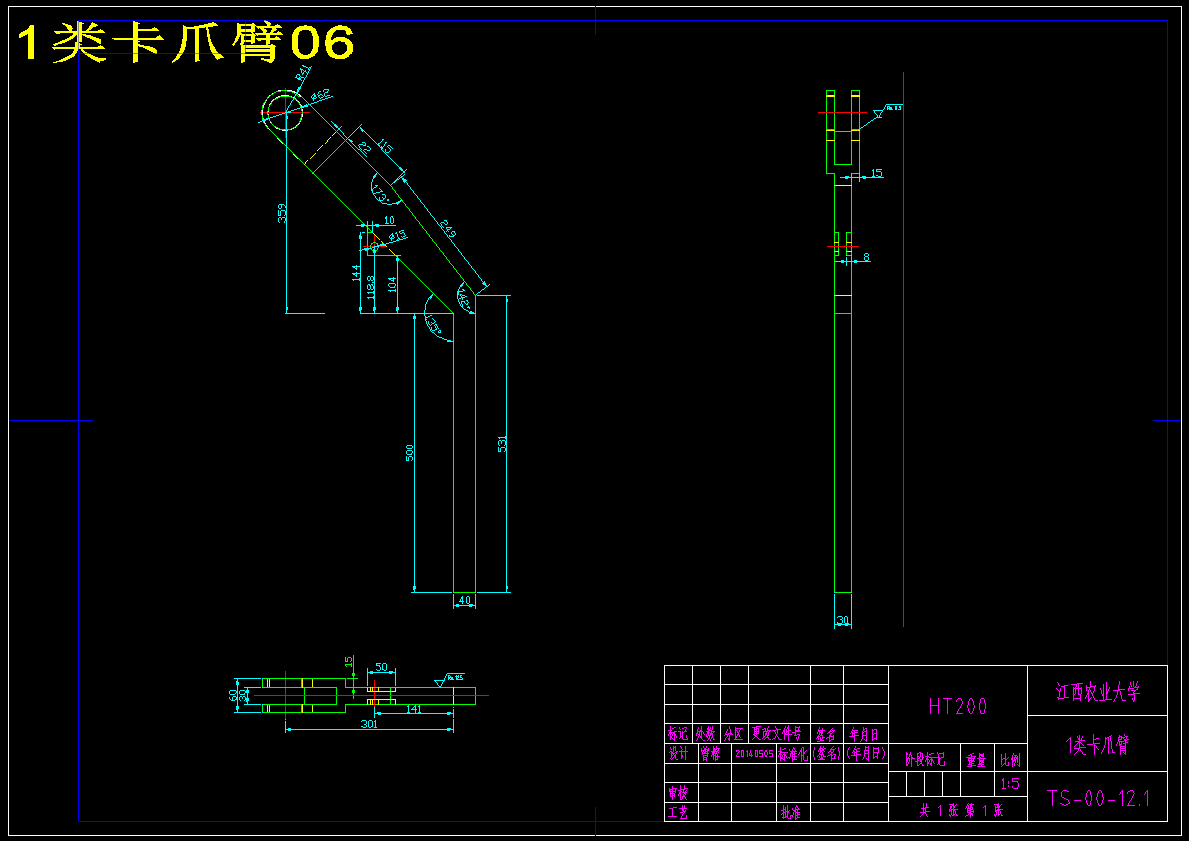The image size is (1189, 841).
Task: Click the magenta part name "1类卡爪臂" in the title block
Action: (1097, 745)
